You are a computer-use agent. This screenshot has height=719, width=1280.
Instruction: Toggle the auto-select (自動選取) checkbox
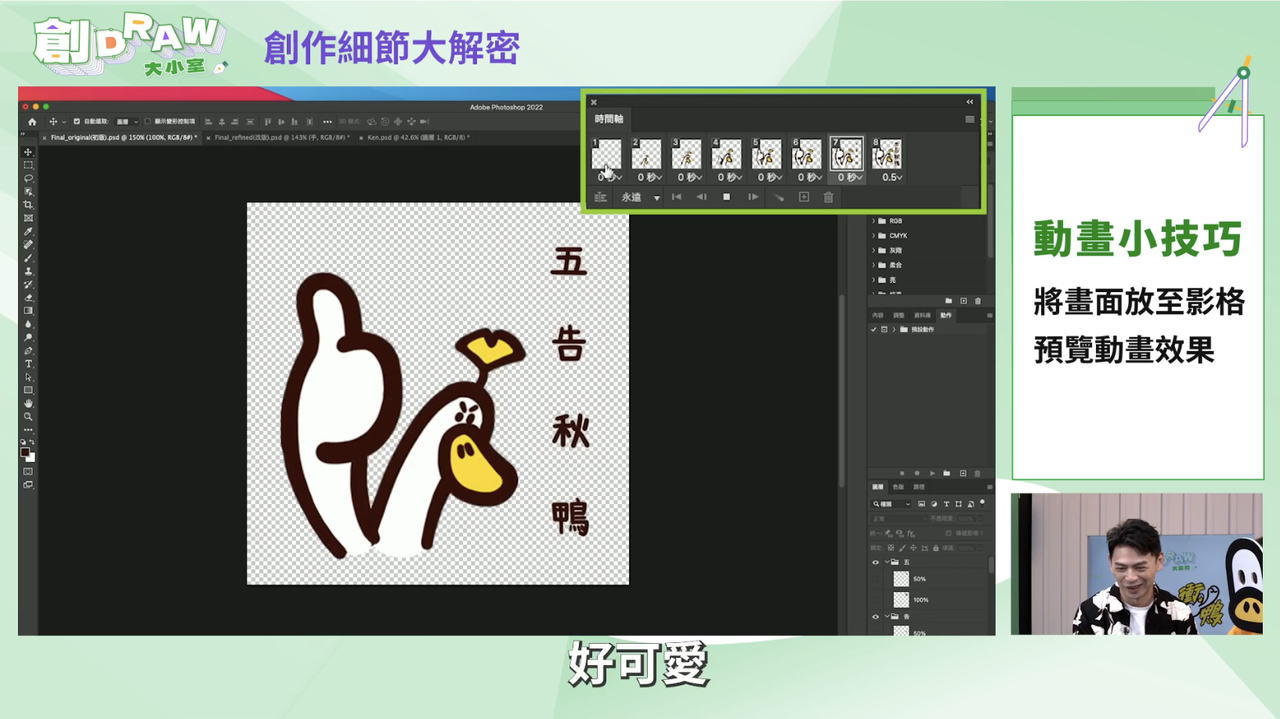[x=77, y=122]
